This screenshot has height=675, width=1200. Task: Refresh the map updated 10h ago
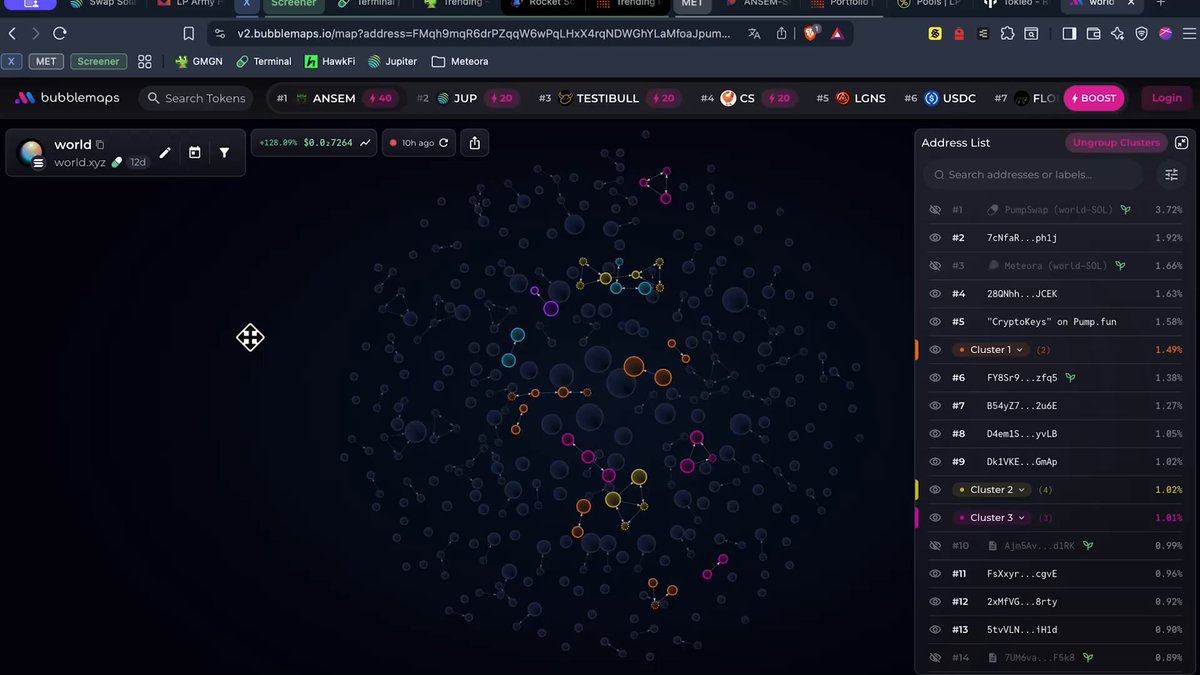[443, 143]
